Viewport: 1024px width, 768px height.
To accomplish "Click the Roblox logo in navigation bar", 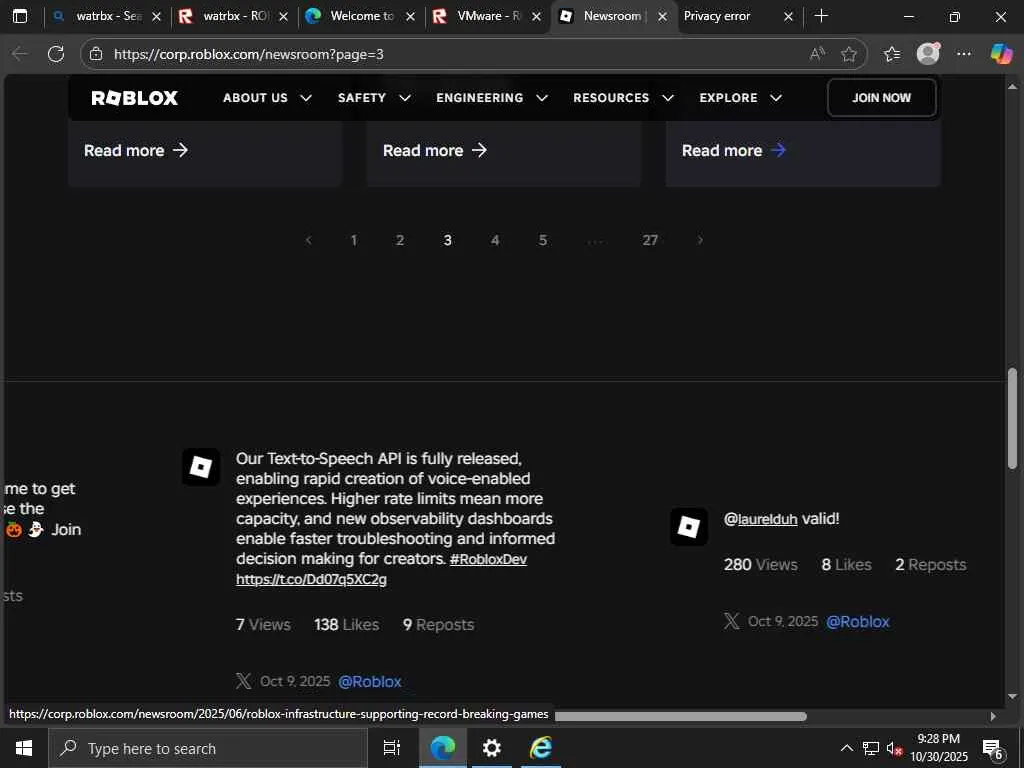I will point(135,98).
